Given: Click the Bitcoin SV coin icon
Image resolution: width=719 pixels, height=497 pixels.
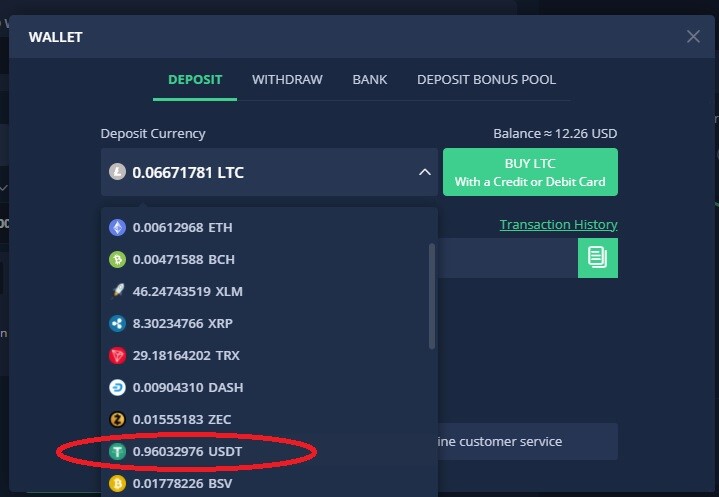Looking at the screenshot, I should [117, 483].
